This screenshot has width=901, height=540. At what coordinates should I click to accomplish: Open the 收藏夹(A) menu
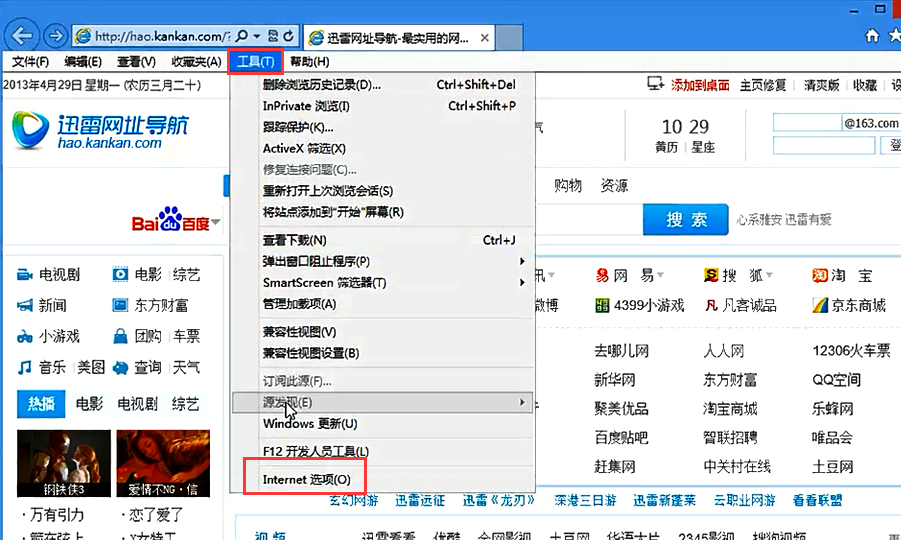pos(196,61)
